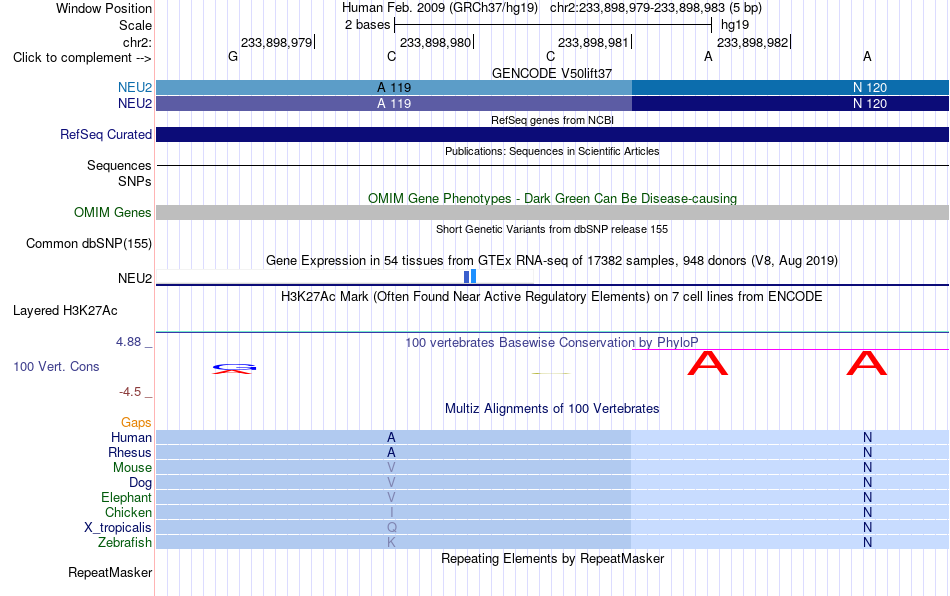Click the RepeatMasker track label
The height and width of the screenshot is (596, 950).
pos(110,573)
